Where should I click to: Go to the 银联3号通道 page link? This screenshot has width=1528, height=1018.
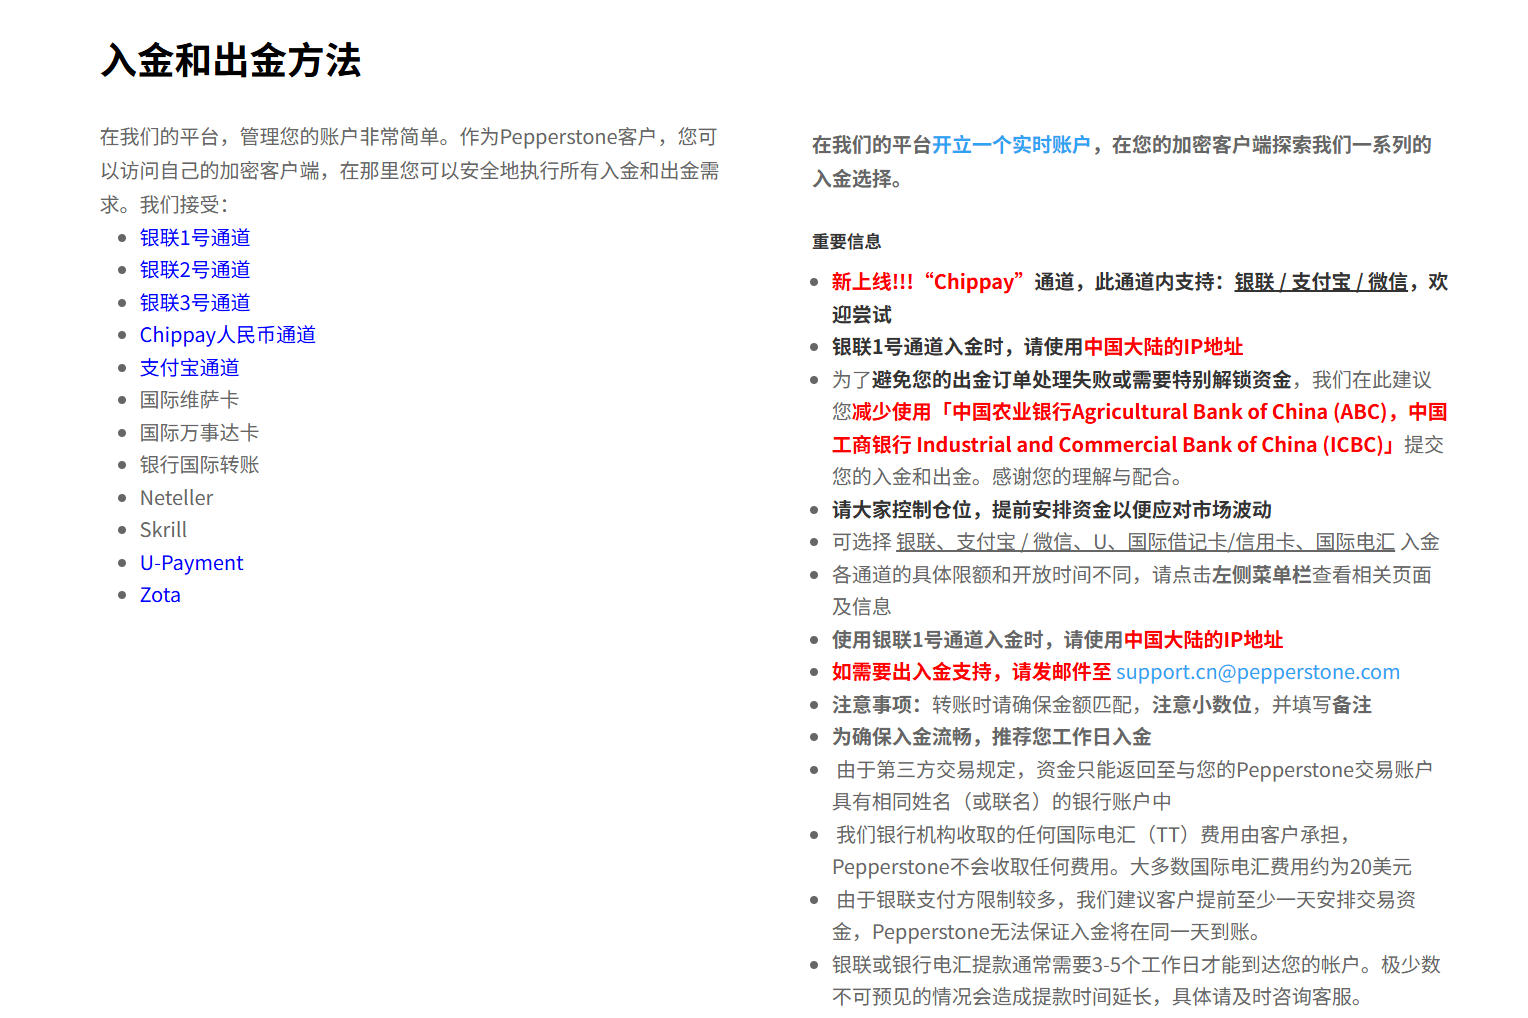[x=195, y=303]
